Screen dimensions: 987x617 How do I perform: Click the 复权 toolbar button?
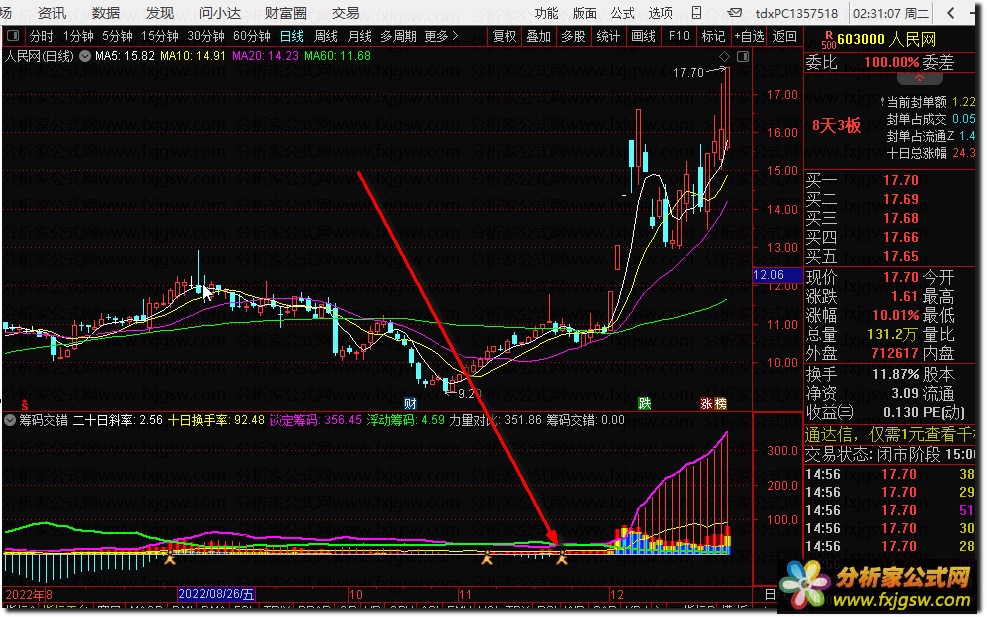pyautogui.click(x=505, y=37)
